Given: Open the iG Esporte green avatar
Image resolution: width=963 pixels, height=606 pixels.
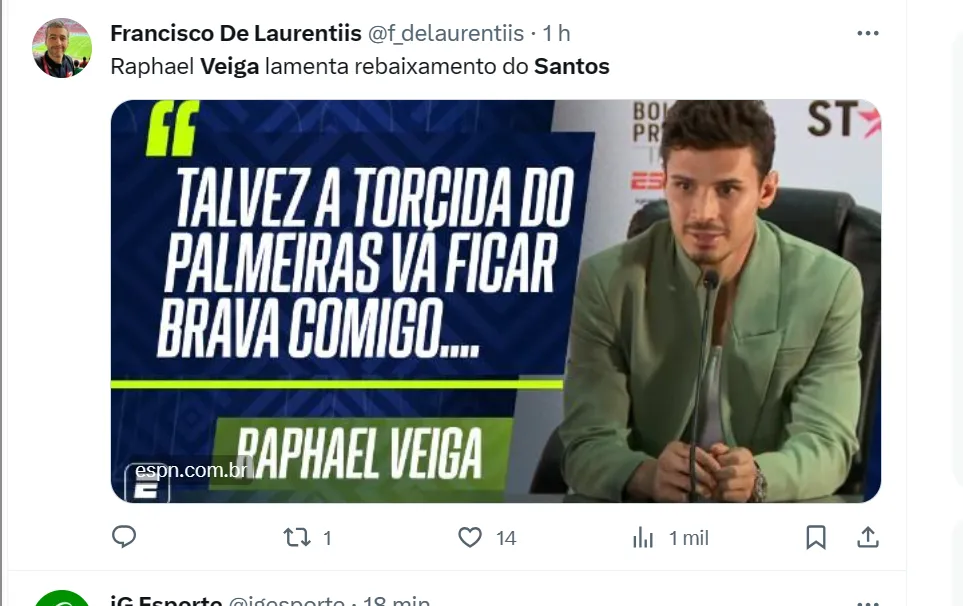Looking at the screenshot, I should coord(61,599).
